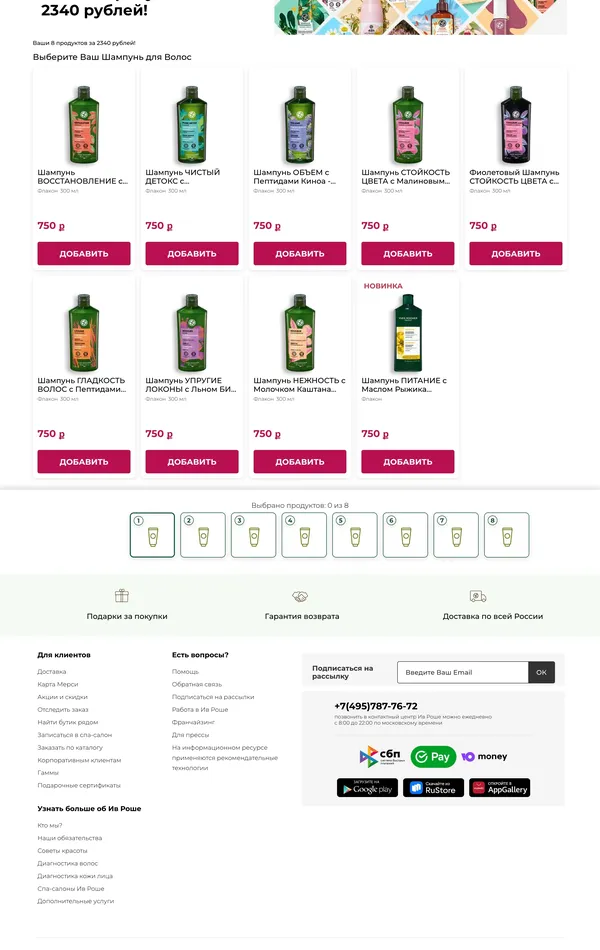Add Фиолетовый Шампунь СТОЙКОСТЬ ЦВЕТА to set
Viewport: 600px width, 950px height.
click(516, 253)
